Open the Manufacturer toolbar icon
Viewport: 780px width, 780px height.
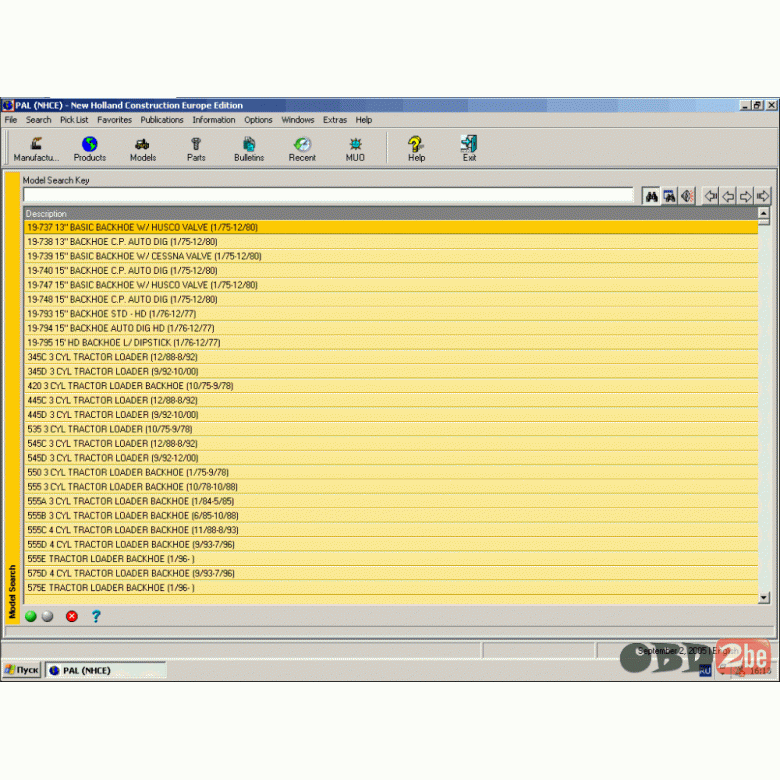coord(36,149)
